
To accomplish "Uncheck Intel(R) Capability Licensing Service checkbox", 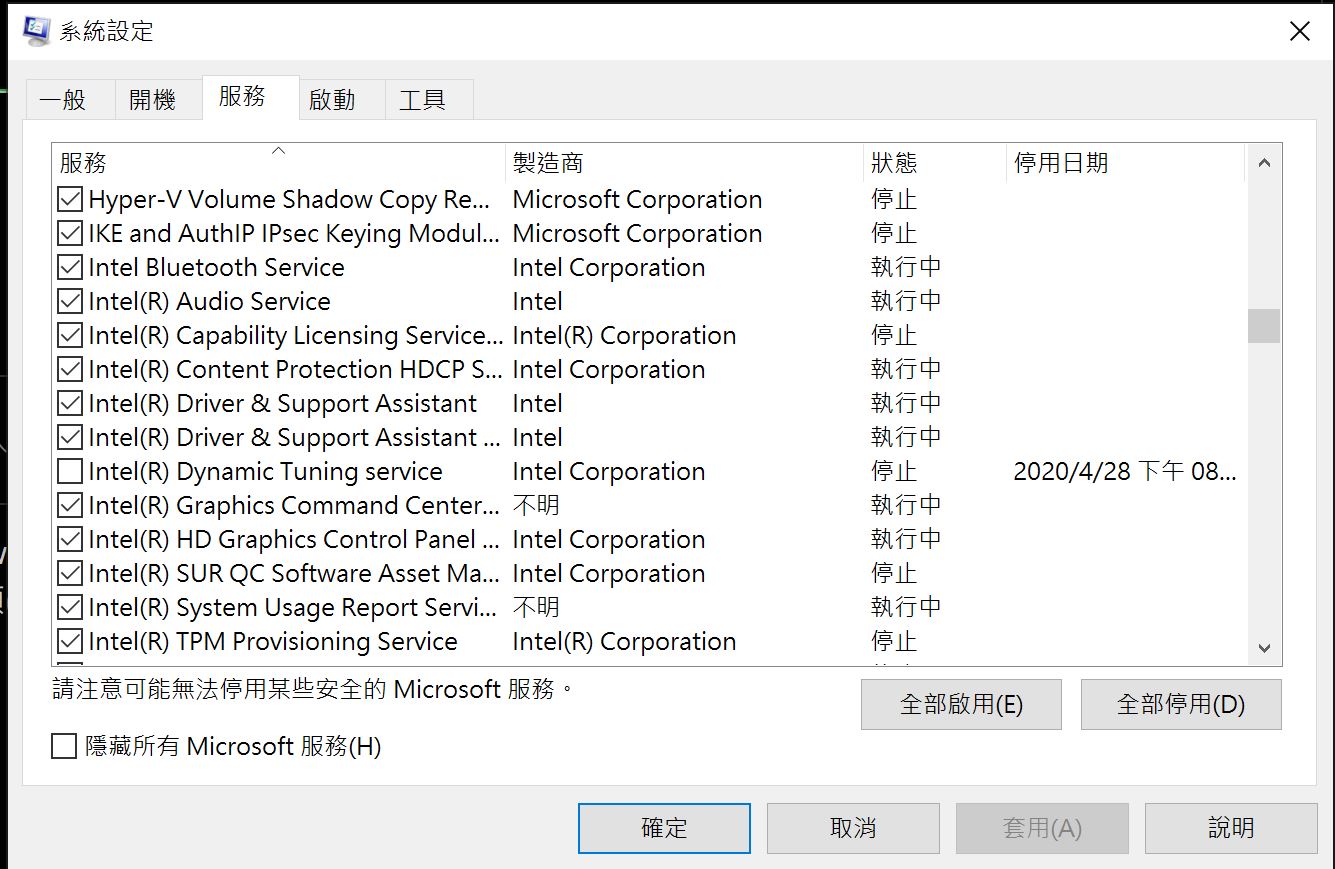I will tap(70, 336).
